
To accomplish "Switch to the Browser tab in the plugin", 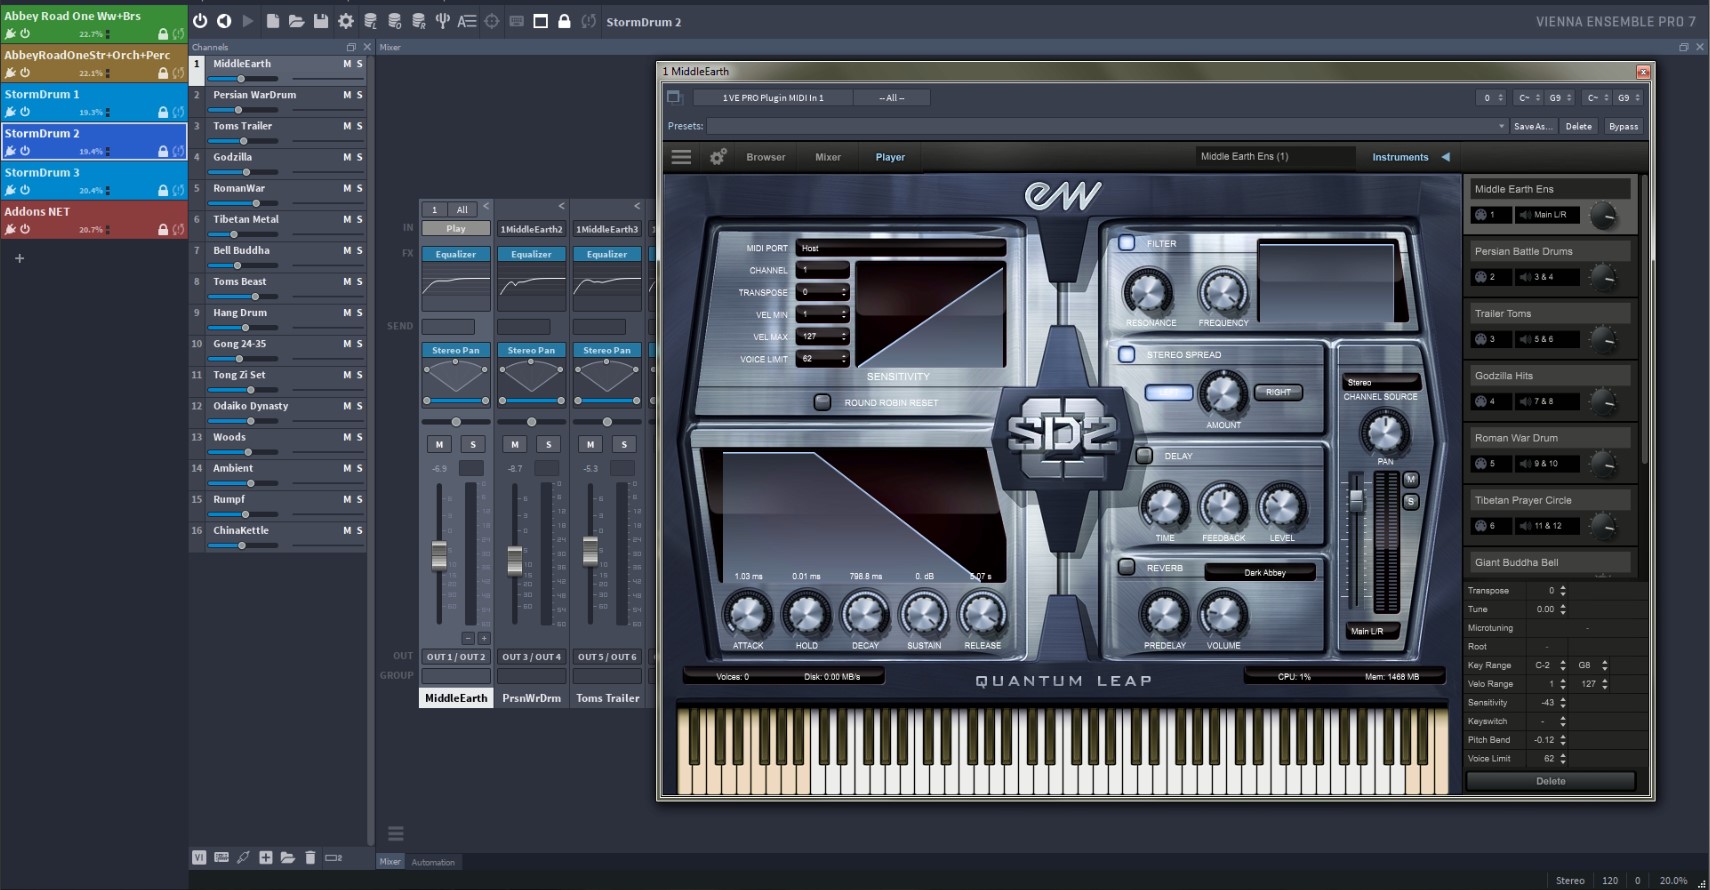I will tap(765, 157).
